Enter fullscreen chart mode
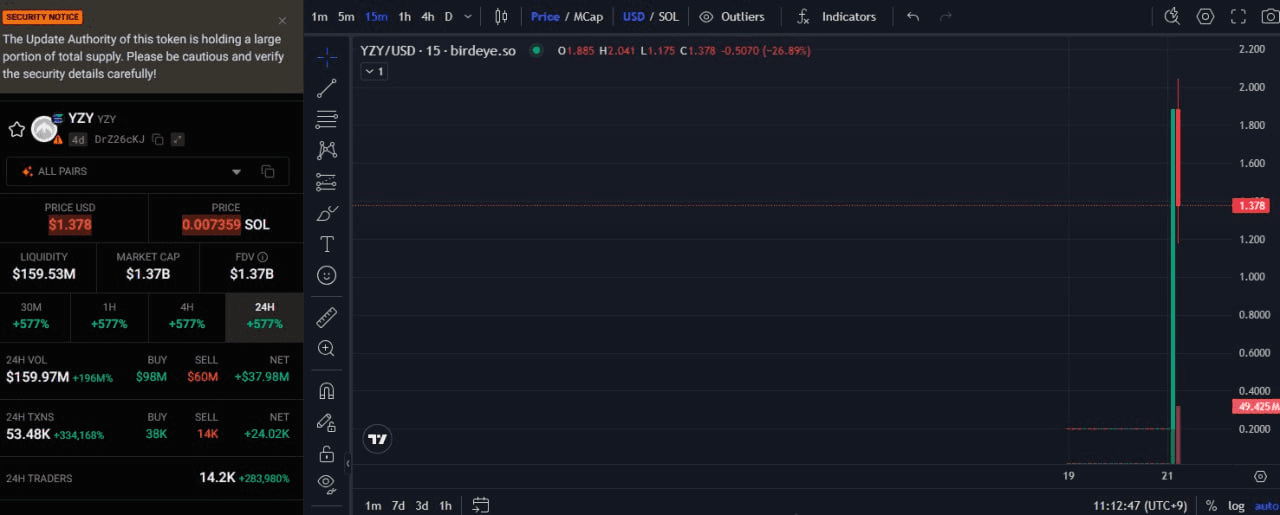Viewport: 1280px width, 515px height. coord(1238,16)
